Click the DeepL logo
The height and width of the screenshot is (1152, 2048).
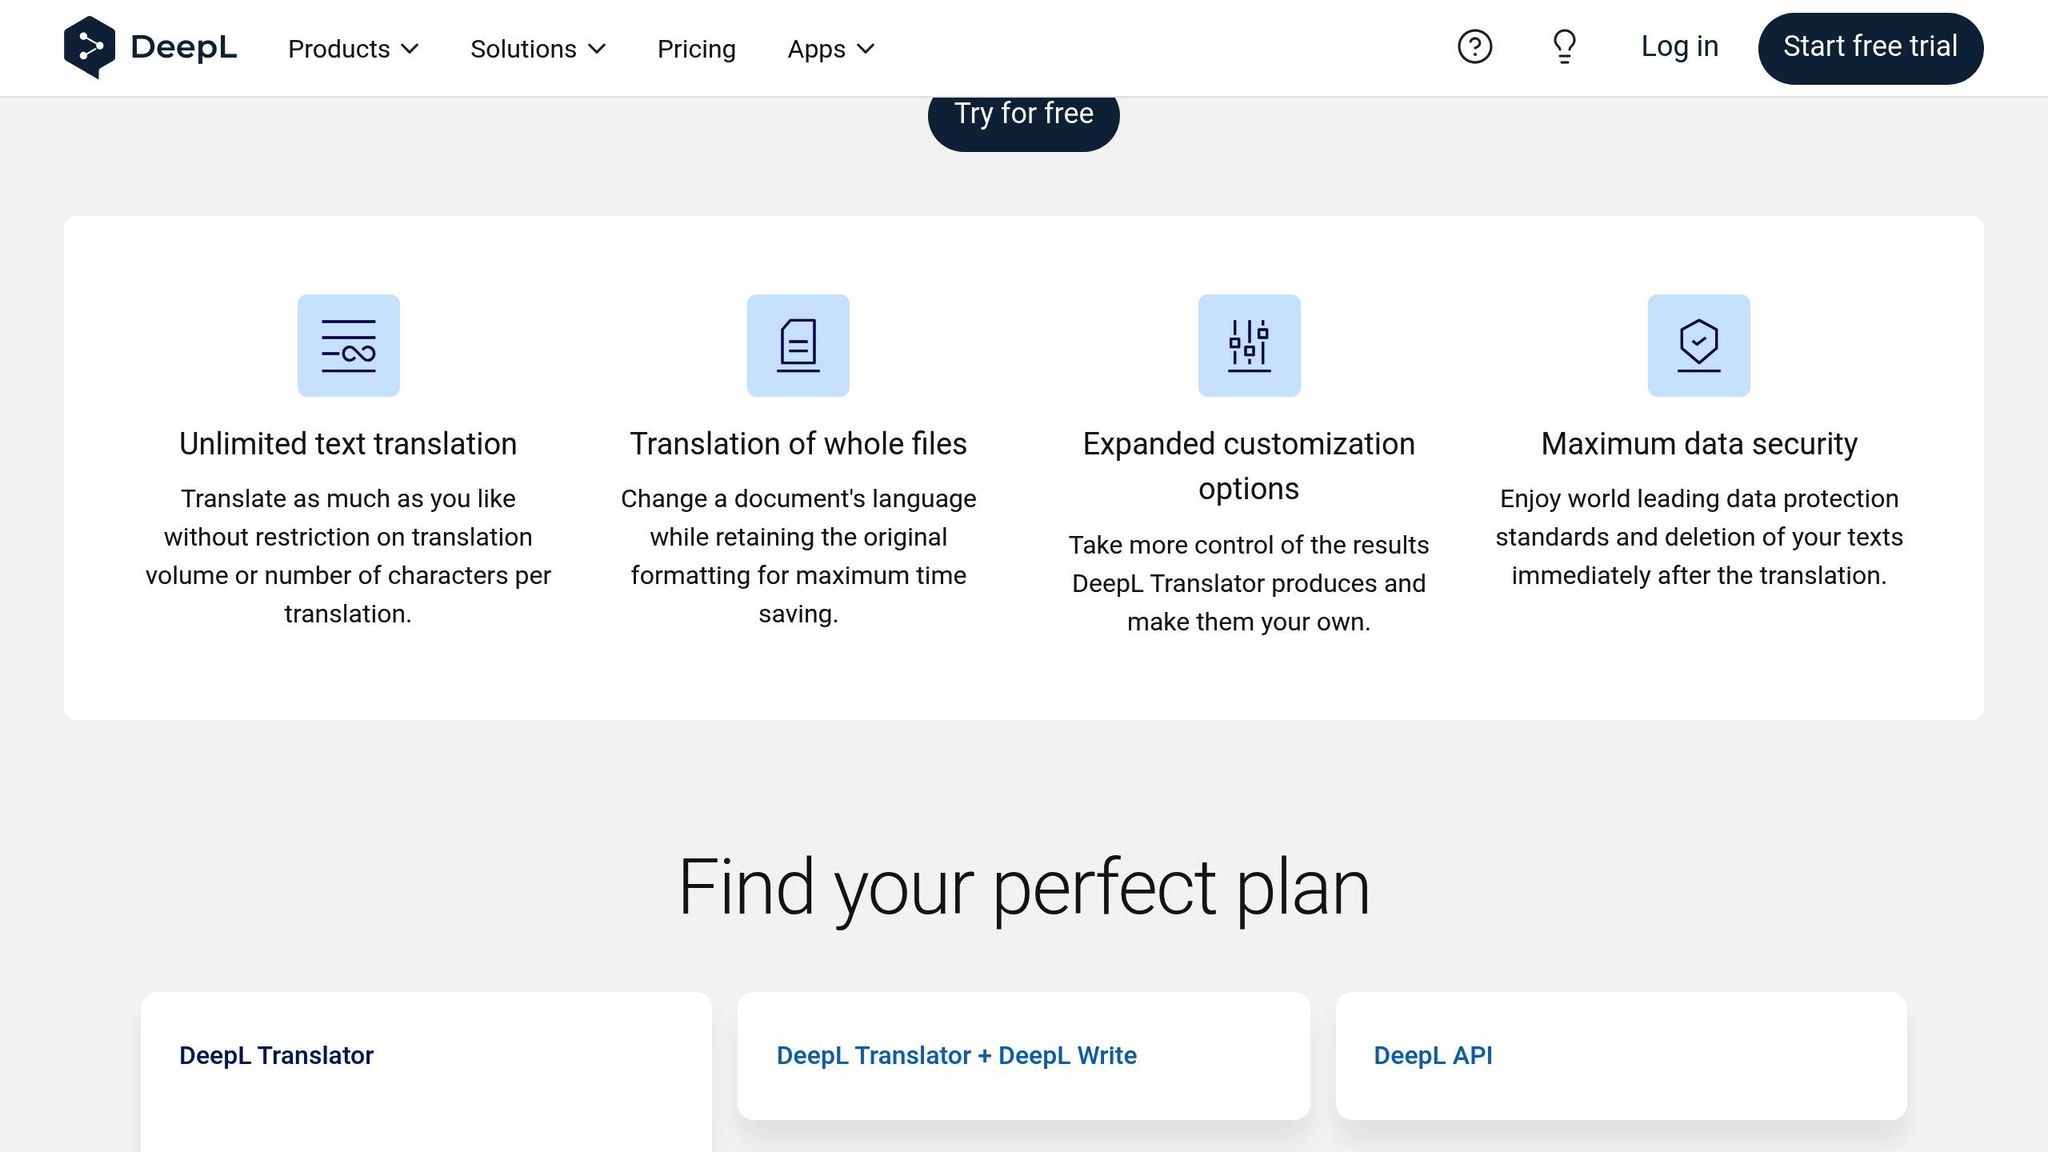click(149, 45)
